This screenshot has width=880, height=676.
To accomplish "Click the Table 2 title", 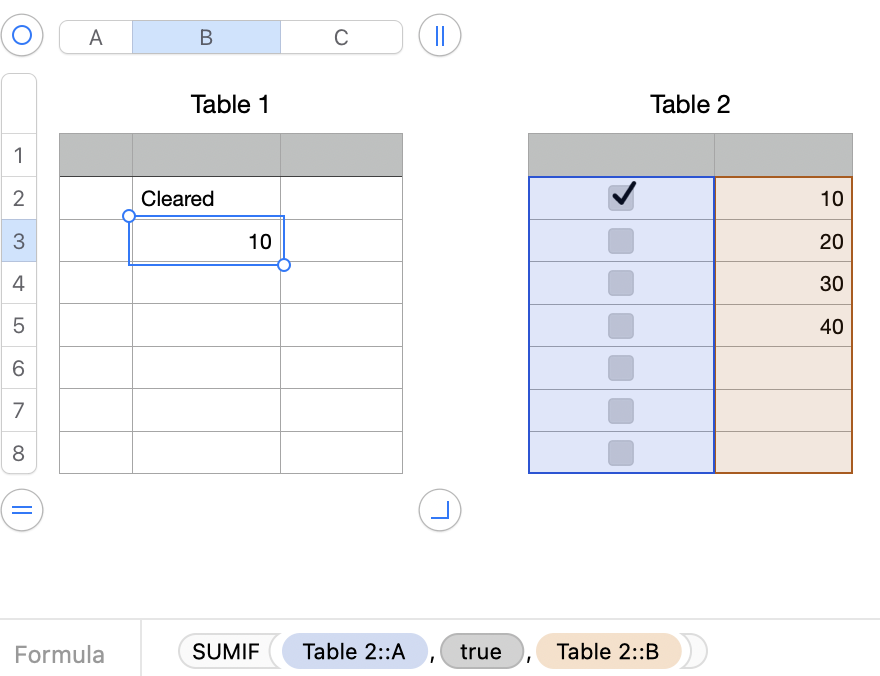I will coord(690,104).
